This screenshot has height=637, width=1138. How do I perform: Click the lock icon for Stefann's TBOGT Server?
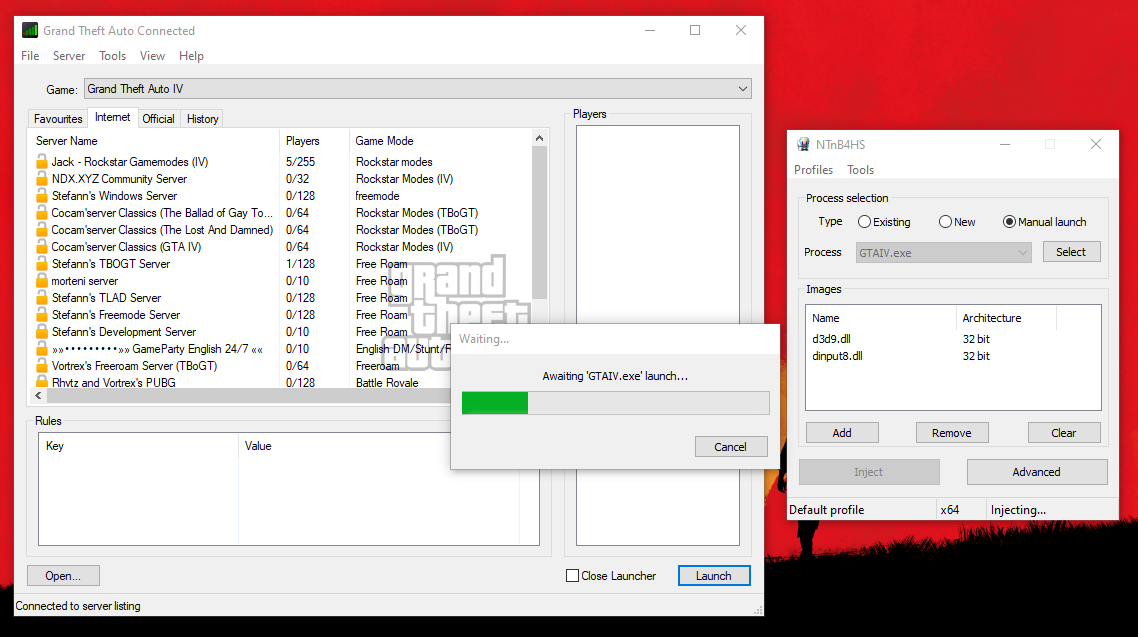click(42, 263)
